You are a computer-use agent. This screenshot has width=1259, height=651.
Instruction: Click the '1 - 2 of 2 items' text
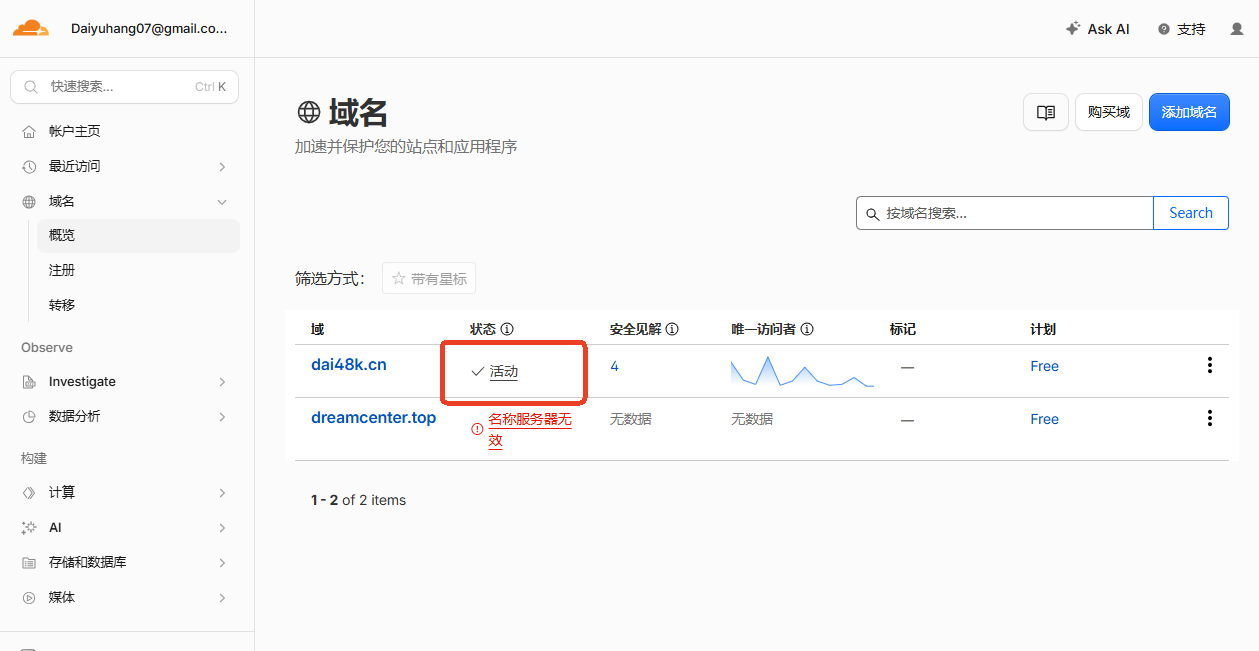[358, 500]
